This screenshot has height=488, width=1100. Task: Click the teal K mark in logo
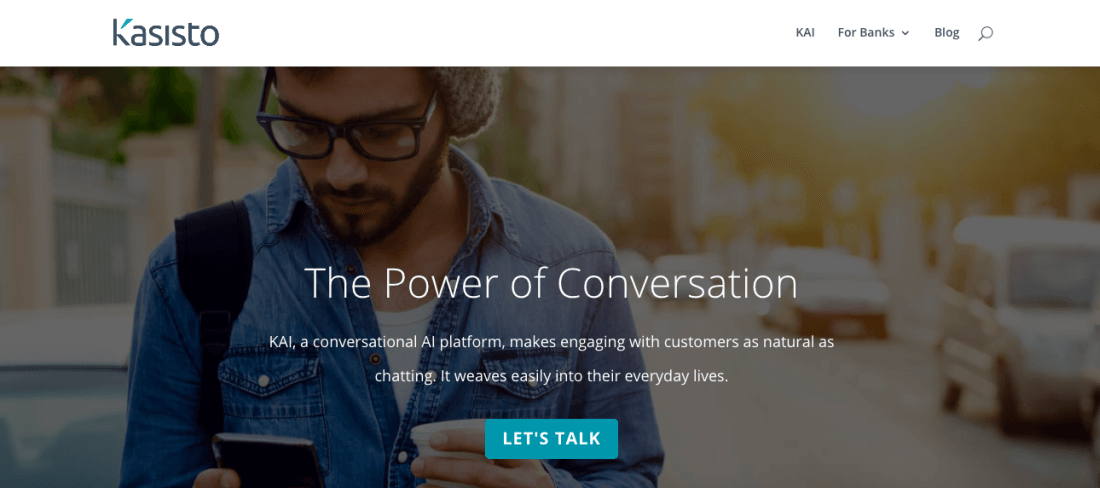coord(121,32)
